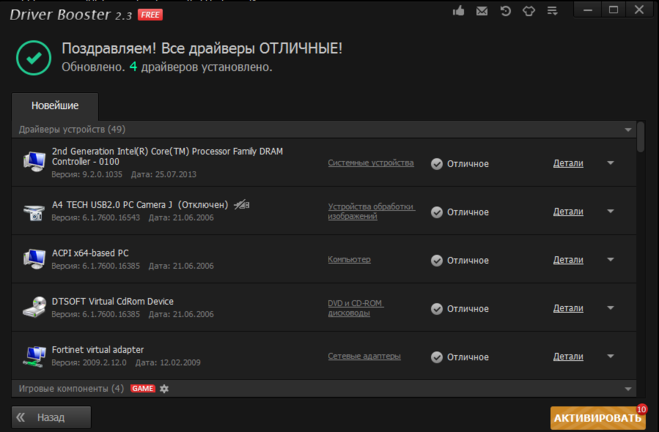
Task: Click the DTSOFT Virtual CdRom drive icon
Action: tap(34, 307)
